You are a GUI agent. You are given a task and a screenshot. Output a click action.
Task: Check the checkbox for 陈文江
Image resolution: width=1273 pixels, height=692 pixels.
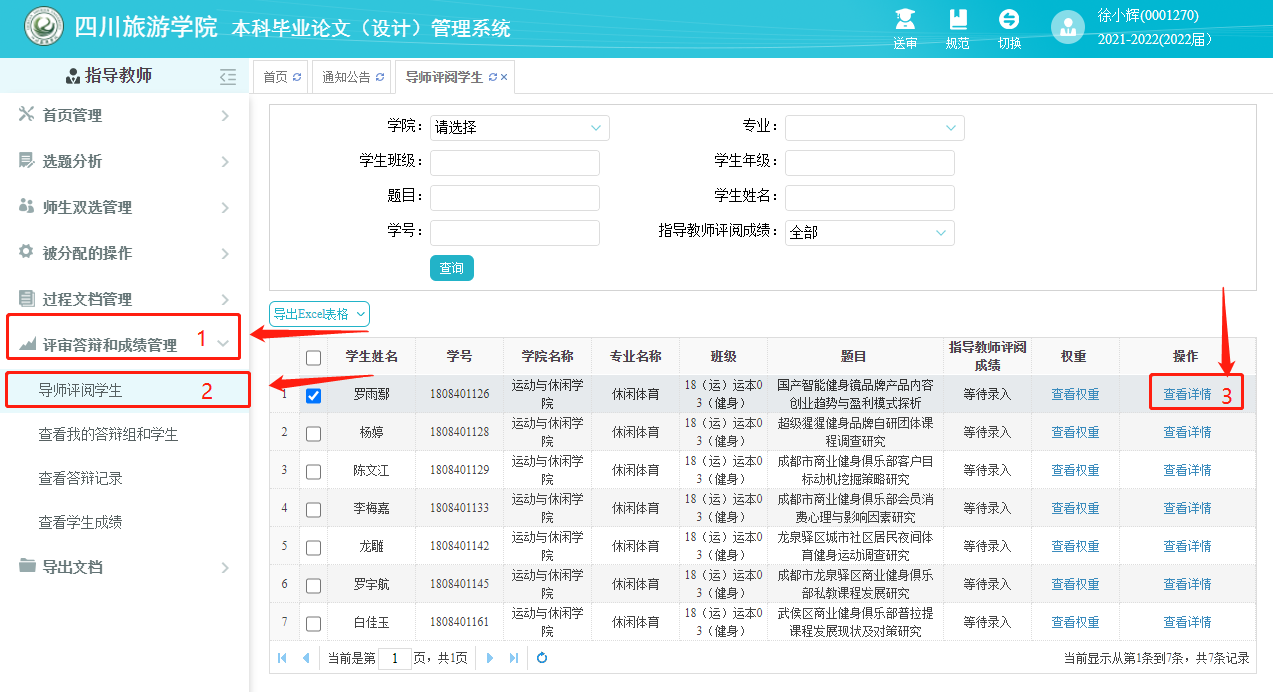(313, 471)
